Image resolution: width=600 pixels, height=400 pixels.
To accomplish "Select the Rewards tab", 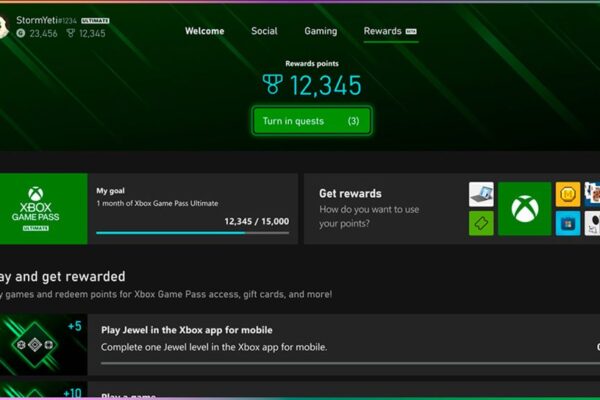I will coord(390,31).
